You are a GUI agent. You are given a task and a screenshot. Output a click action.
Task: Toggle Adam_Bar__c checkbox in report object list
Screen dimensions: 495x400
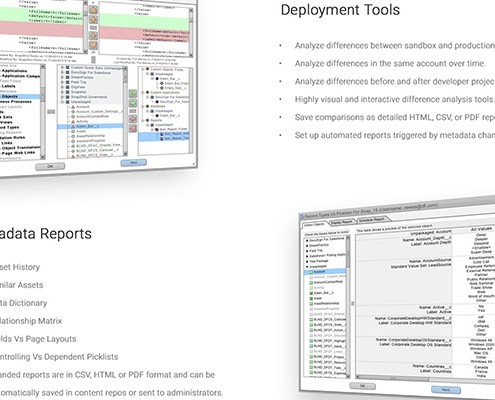[x=312, y=293]
